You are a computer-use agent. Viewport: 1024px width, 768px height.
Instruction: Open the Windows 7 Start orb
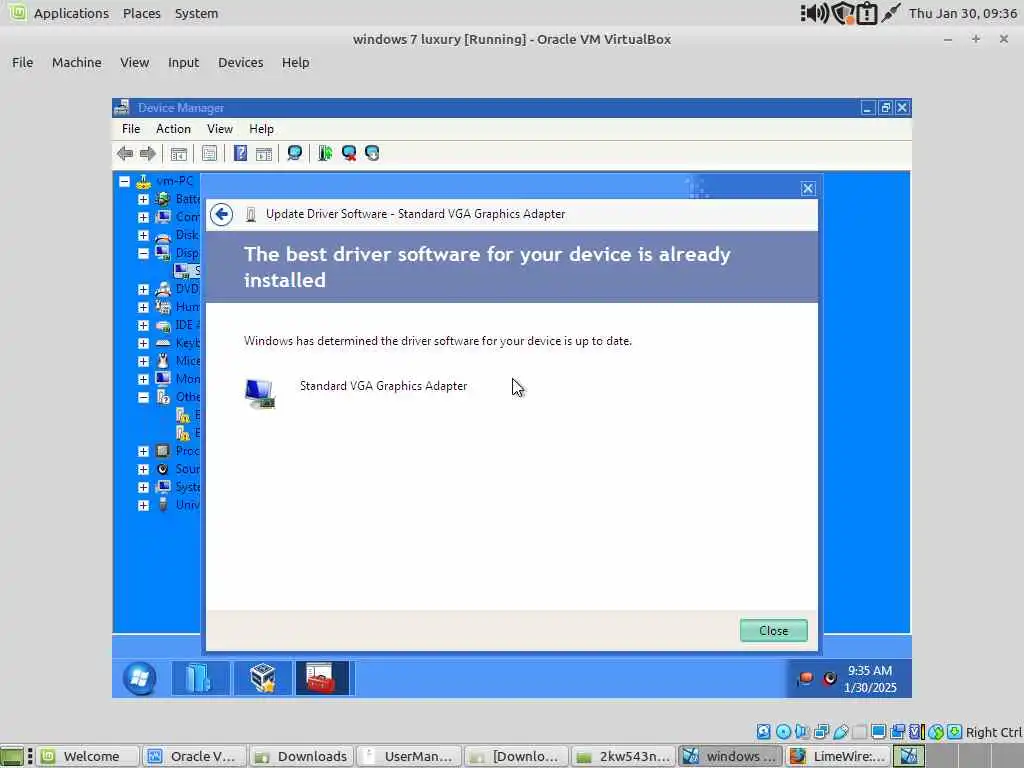point(139,679)
